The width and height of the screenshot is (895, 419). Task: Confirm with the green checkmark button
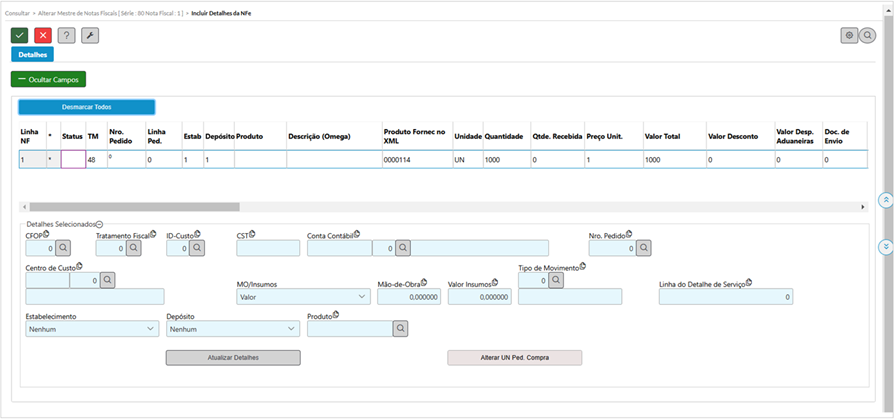pos(19,35)
